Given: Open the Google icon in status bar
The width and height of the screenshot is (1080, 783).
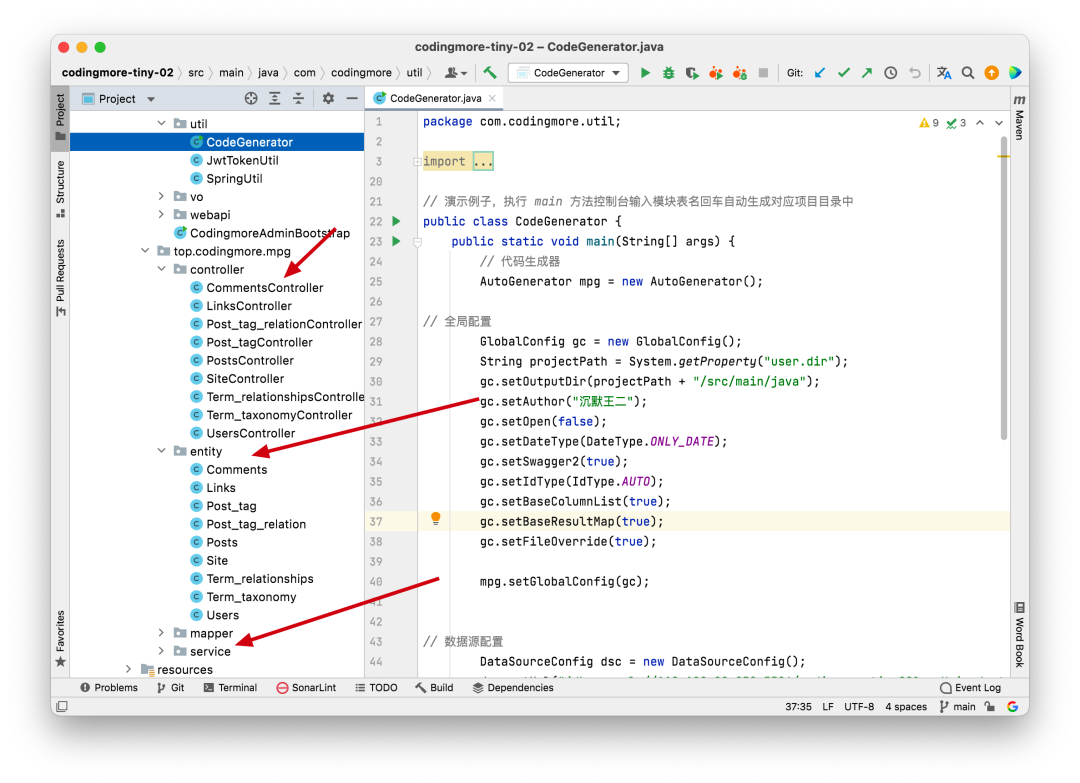Looking at the screenshot, I should click(x=1012, y=706).
